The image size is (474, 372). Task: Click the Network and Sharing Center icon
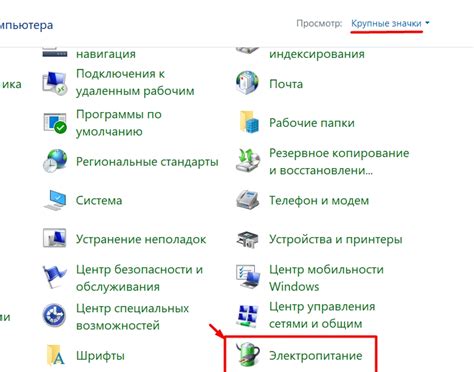click(x=247, y=315)
